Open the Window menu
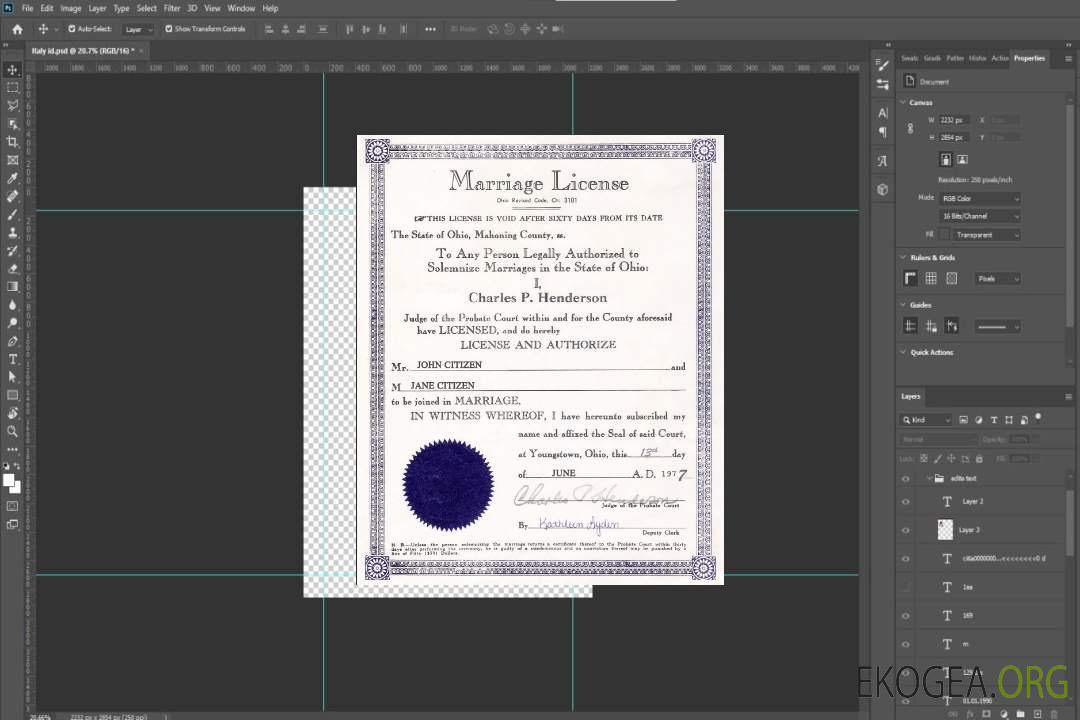The height and width of the screenshot is (720, 1080). (x=241, y=8)
